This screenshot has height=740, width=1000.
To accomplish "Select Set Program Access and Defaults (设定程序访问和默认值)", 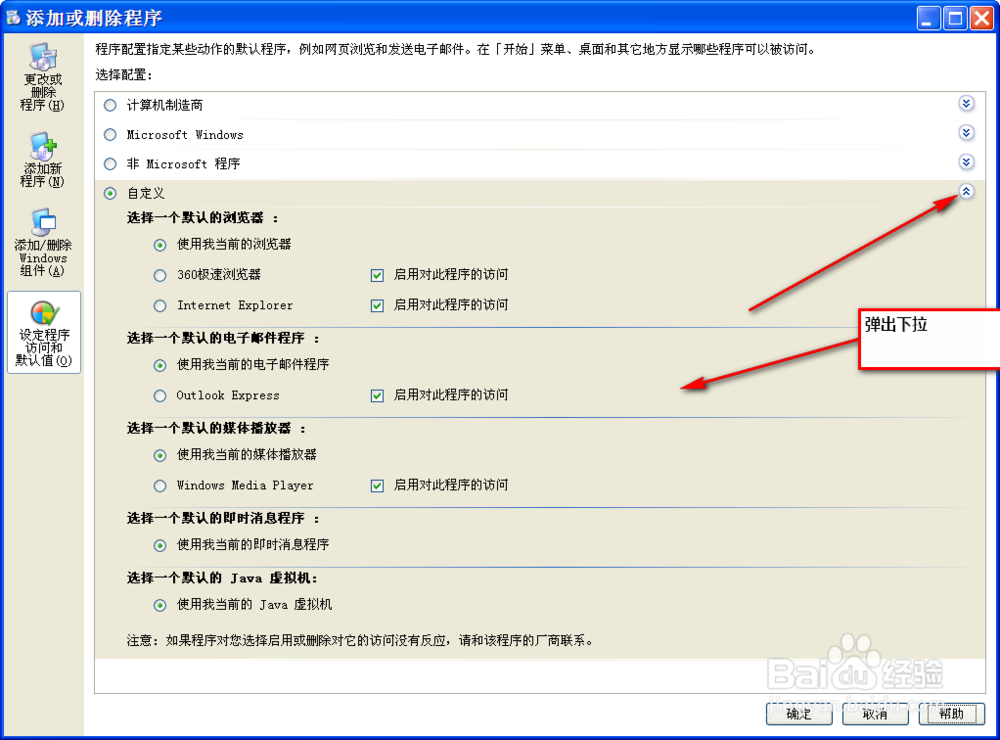I will tap(44, 332).
